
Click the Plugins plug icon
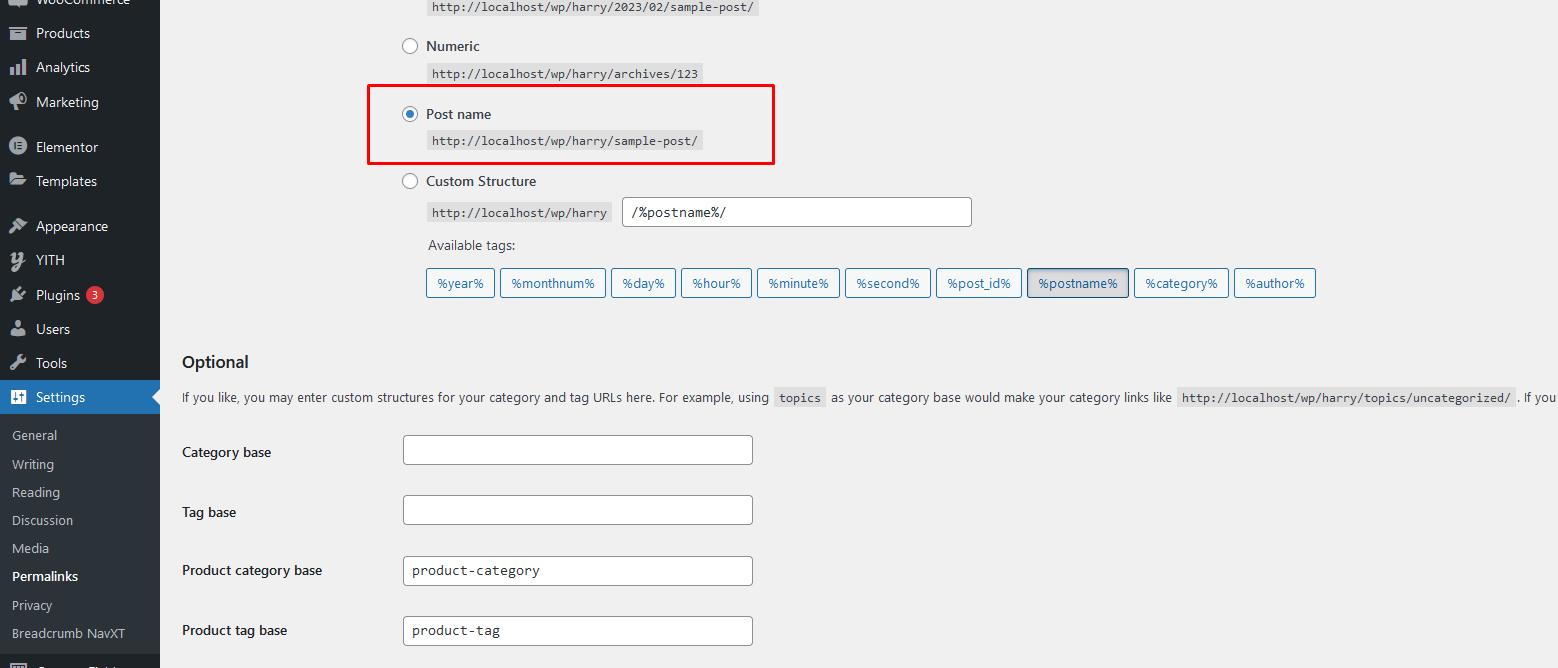tap(18, 295)
